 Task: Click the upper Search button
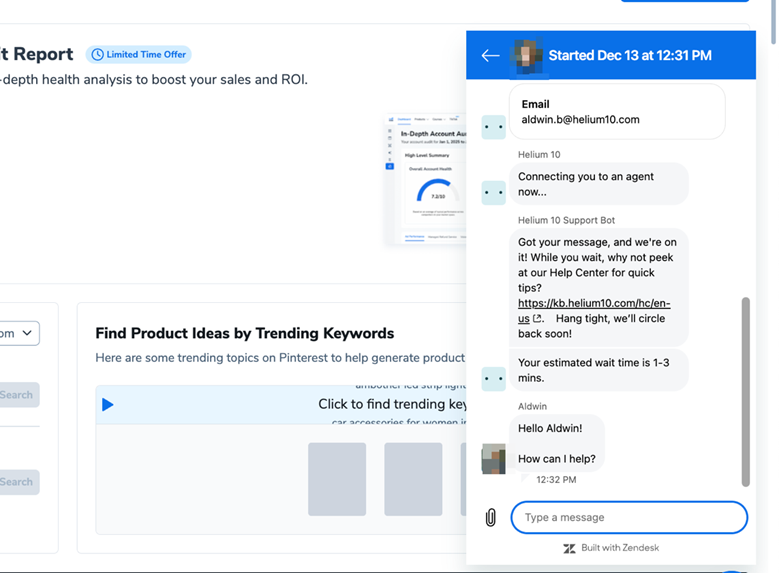[17, 395]
